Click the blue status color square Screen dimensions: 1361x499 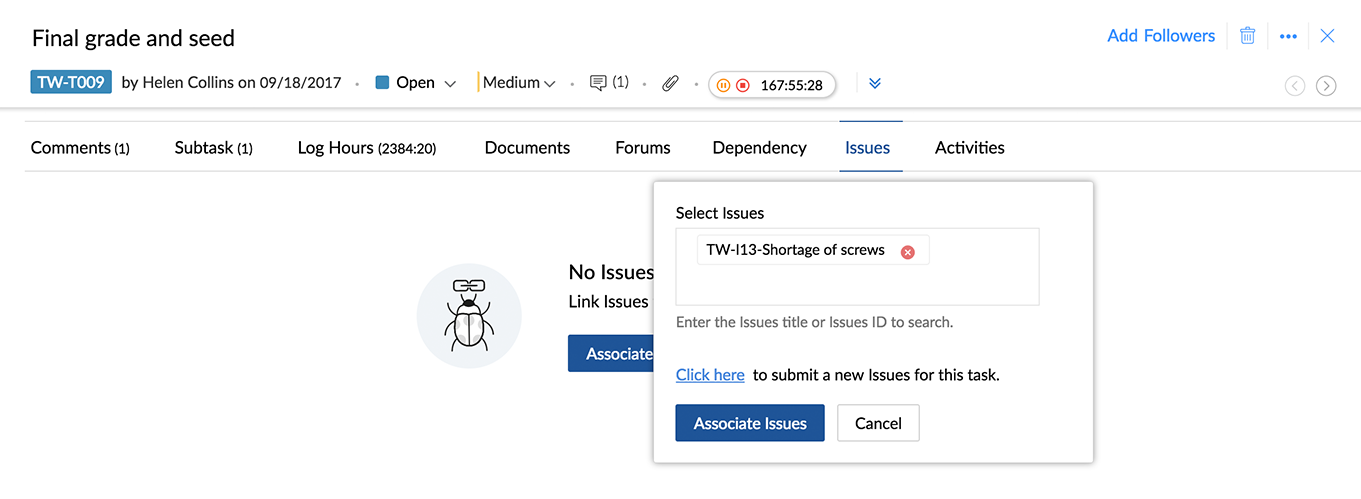pyautogui.click(x=382, y=83)
